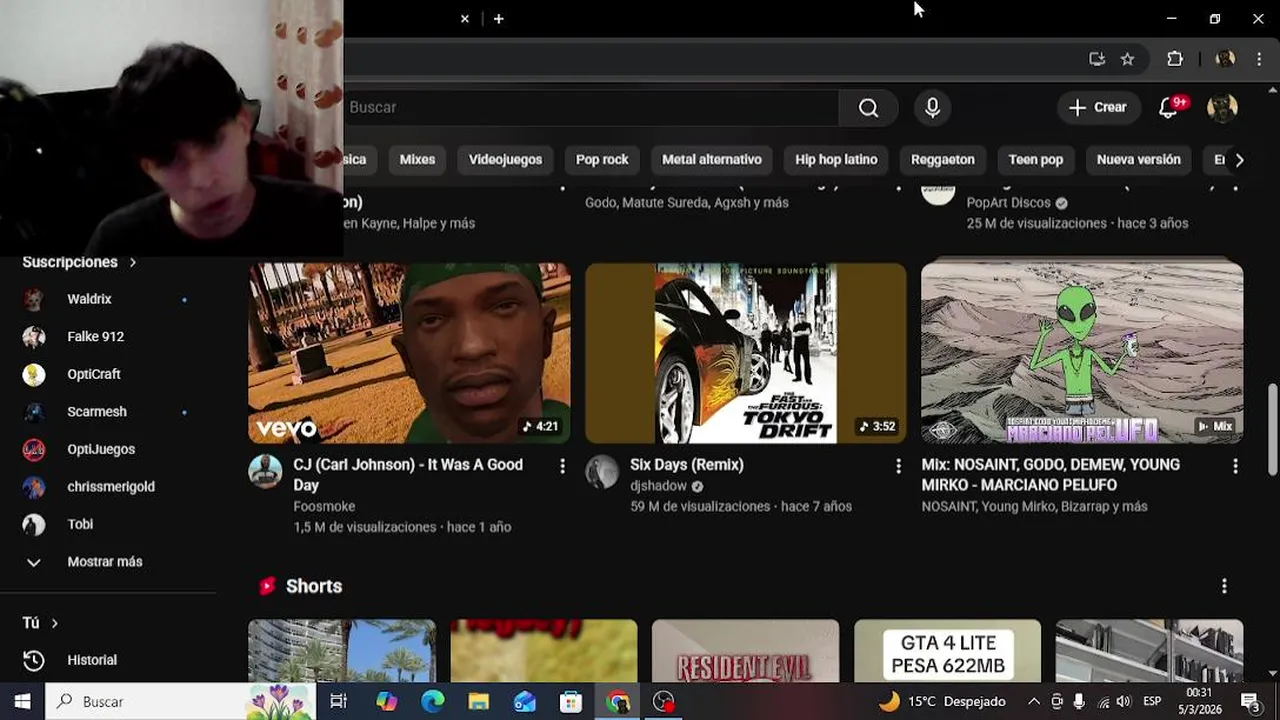1280x720 pixels.
Task: Click the CJ video channel avatar
Action: point(265,472)
